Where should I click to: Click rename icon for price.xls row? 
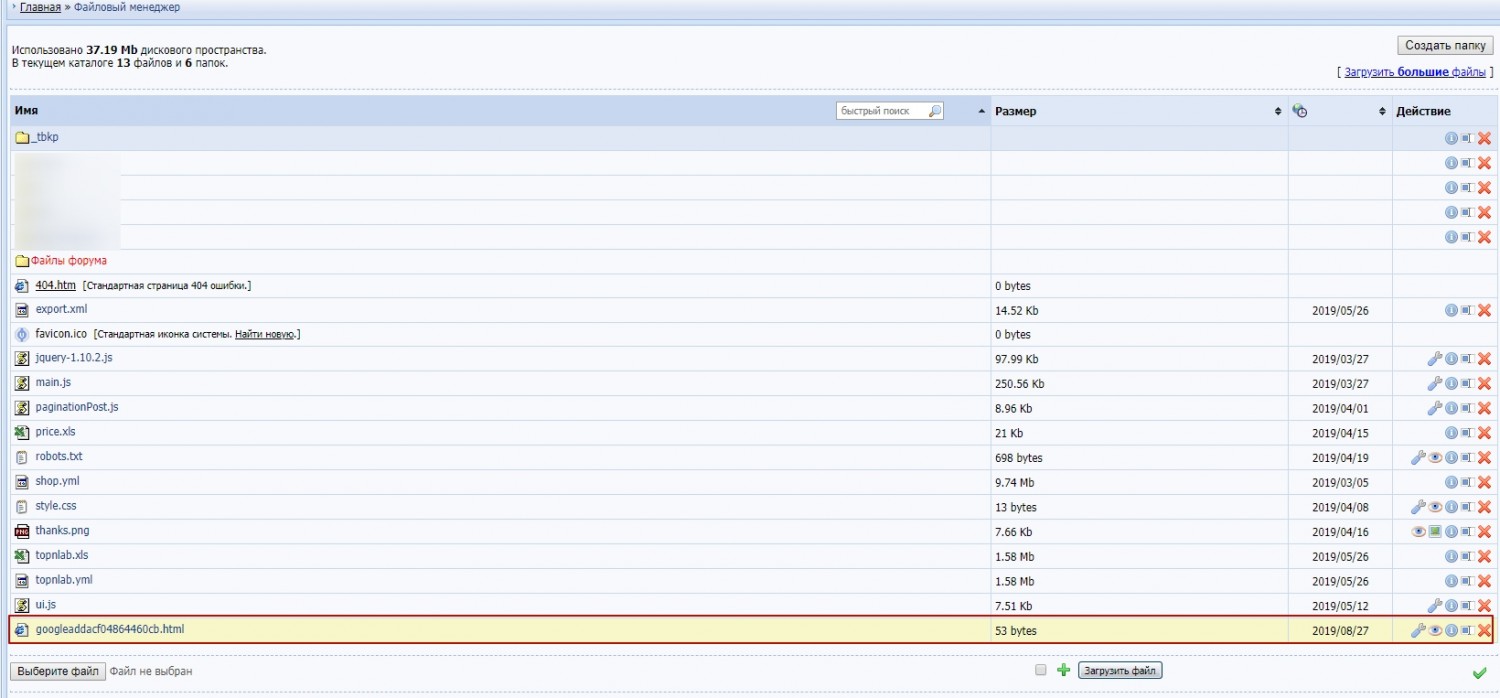[1467, 433]
